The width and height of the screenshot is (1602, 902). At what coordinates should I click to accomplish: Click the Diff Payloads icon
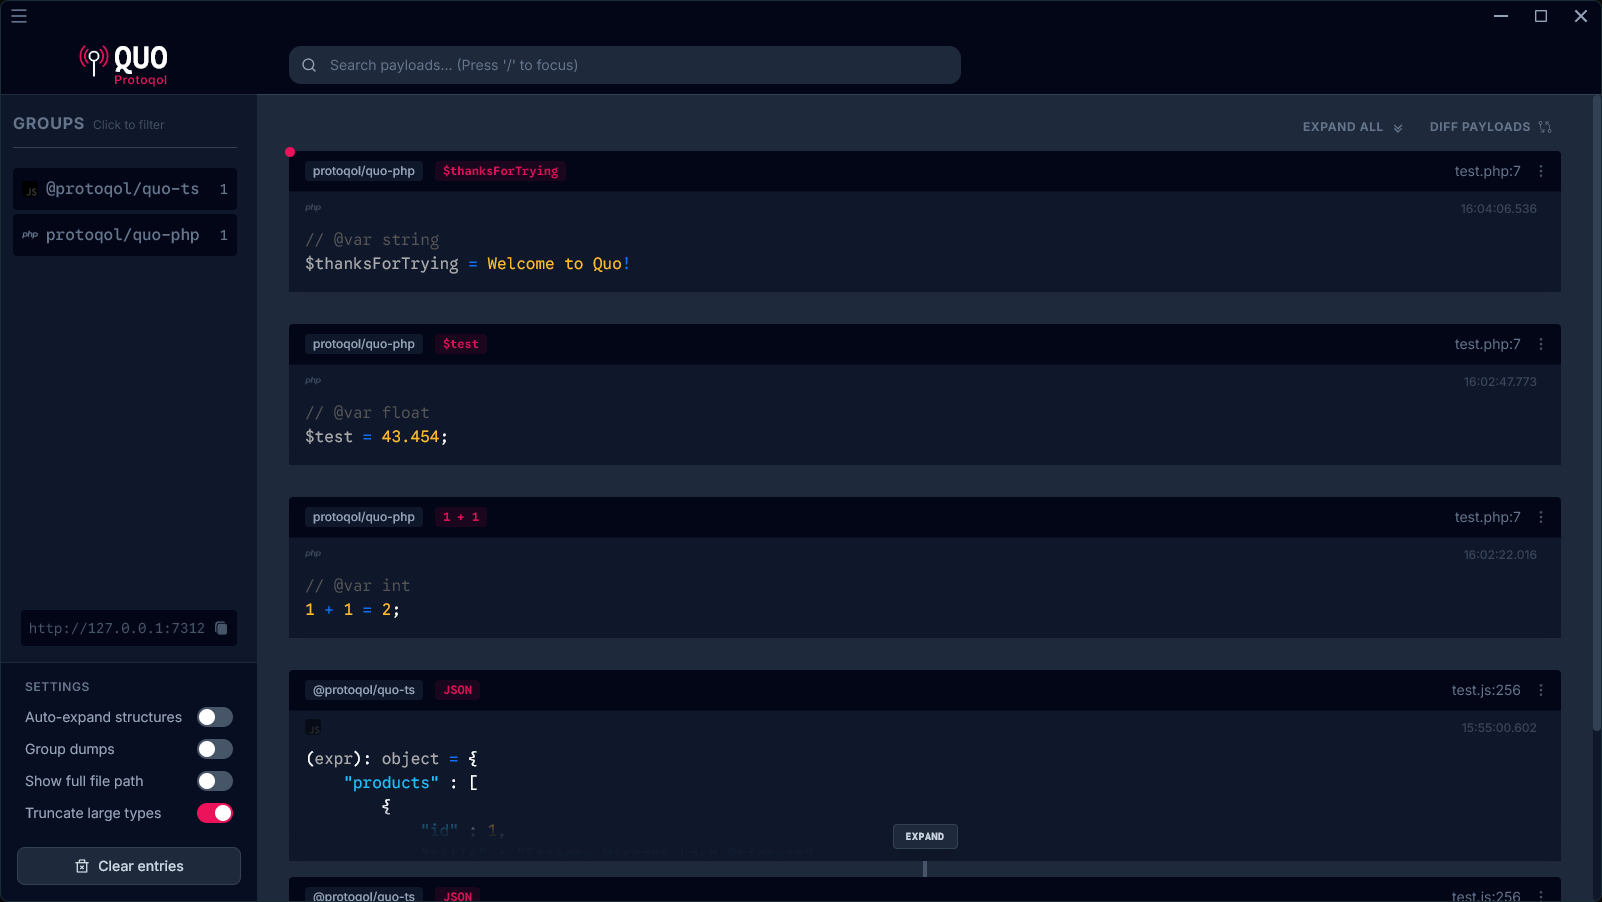coord(1545,127)
